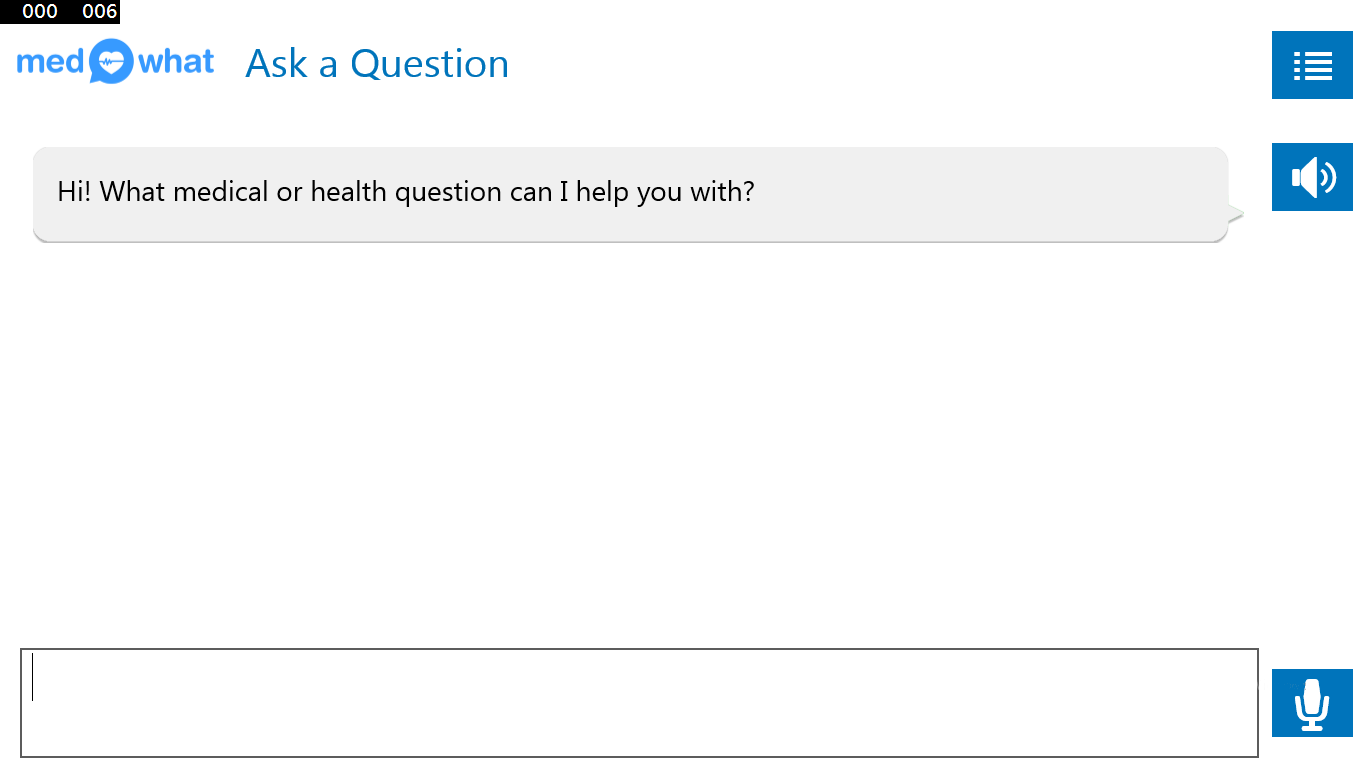The height and width of the screenshot is (768, 1366).
Task: Mute the spoken voice responses
Action: [1312, 177]
